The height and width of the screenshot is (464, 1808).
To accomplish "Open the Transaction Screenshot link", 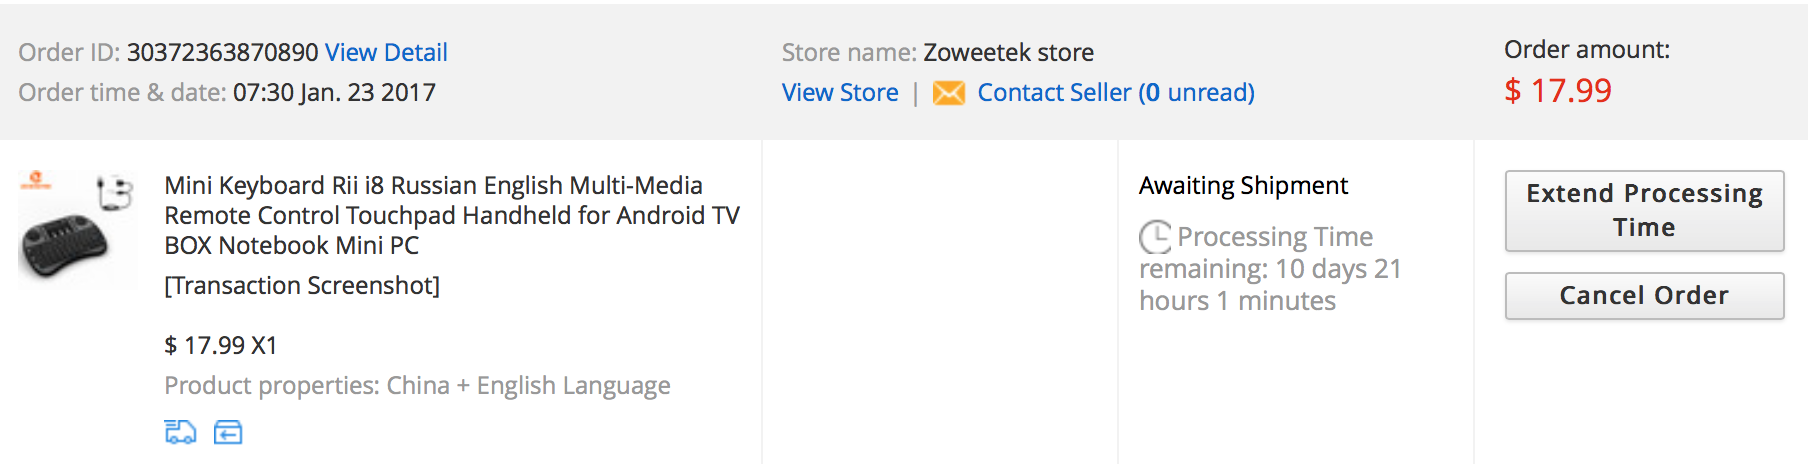I will coord(302,286).
